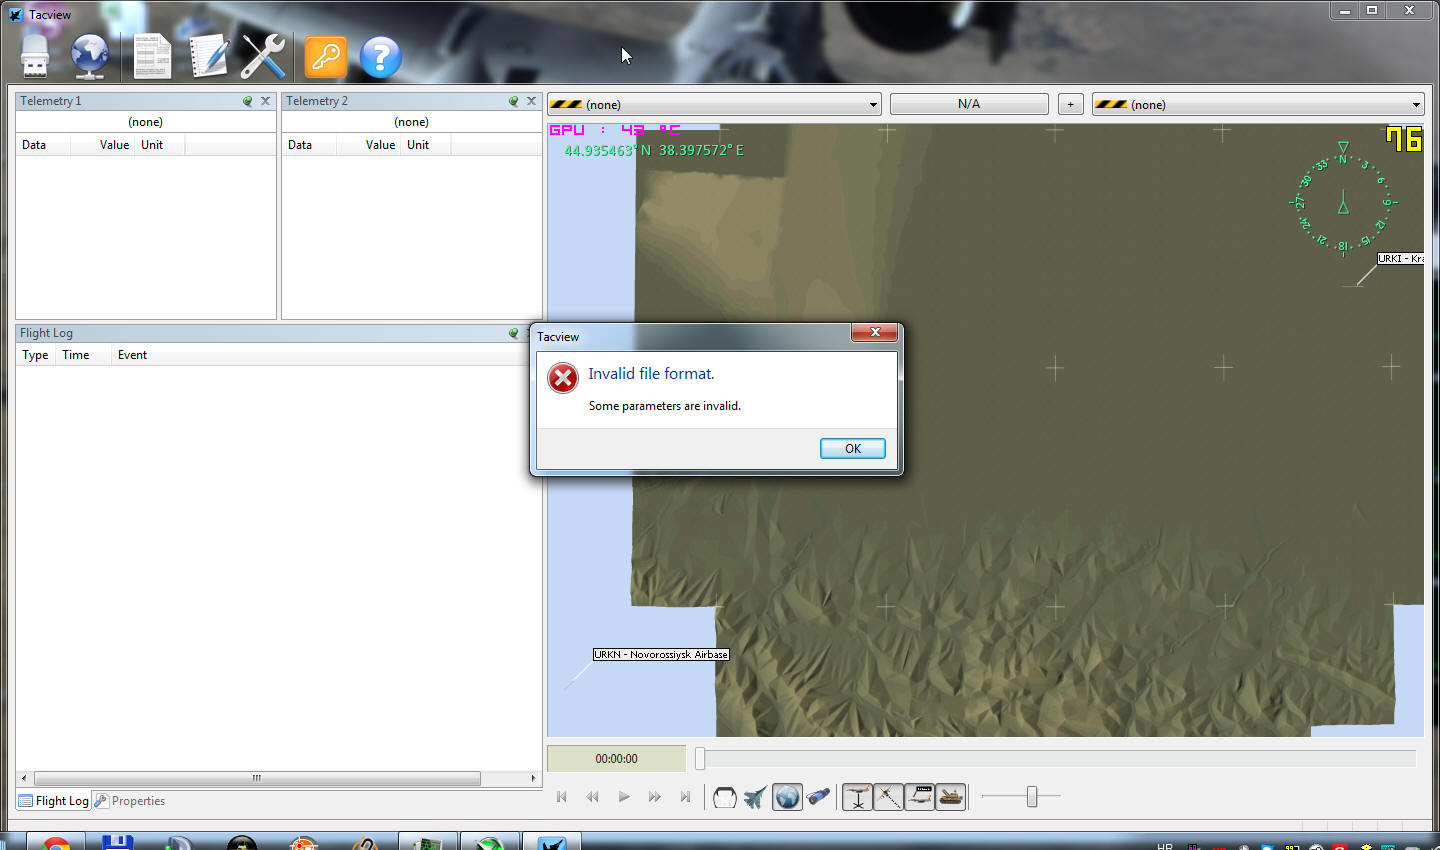Close the Telemetry 1 panel
The image size is (1440, 850).
265,101
